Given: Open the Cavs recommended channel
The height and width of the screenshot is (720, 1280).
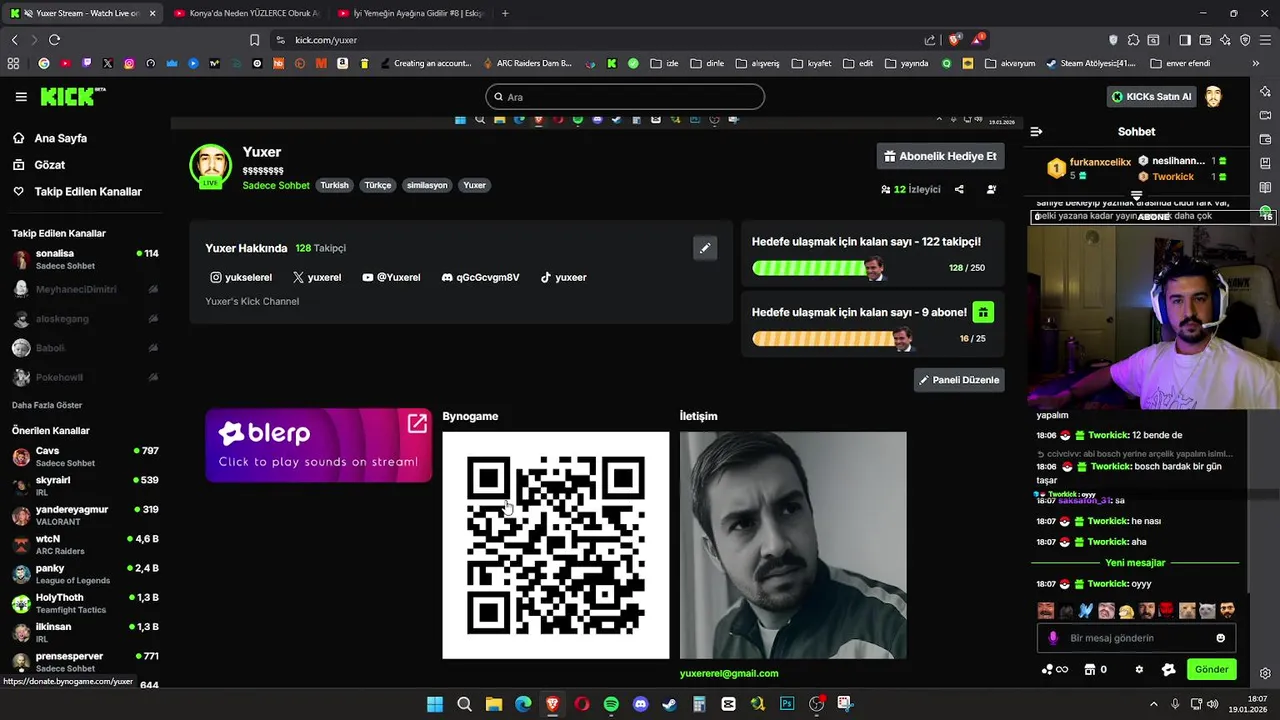Looking at the screenshot, I should click(85, 456).
